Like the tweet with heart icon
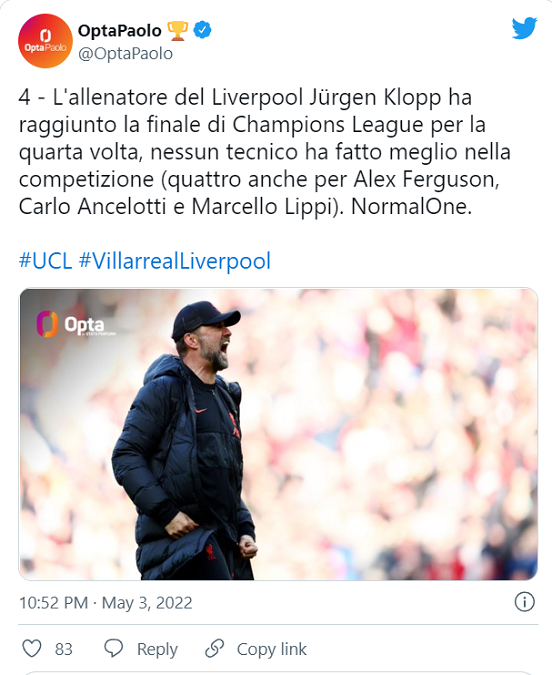This screenshot has height=675, width=552. point(32,648)
